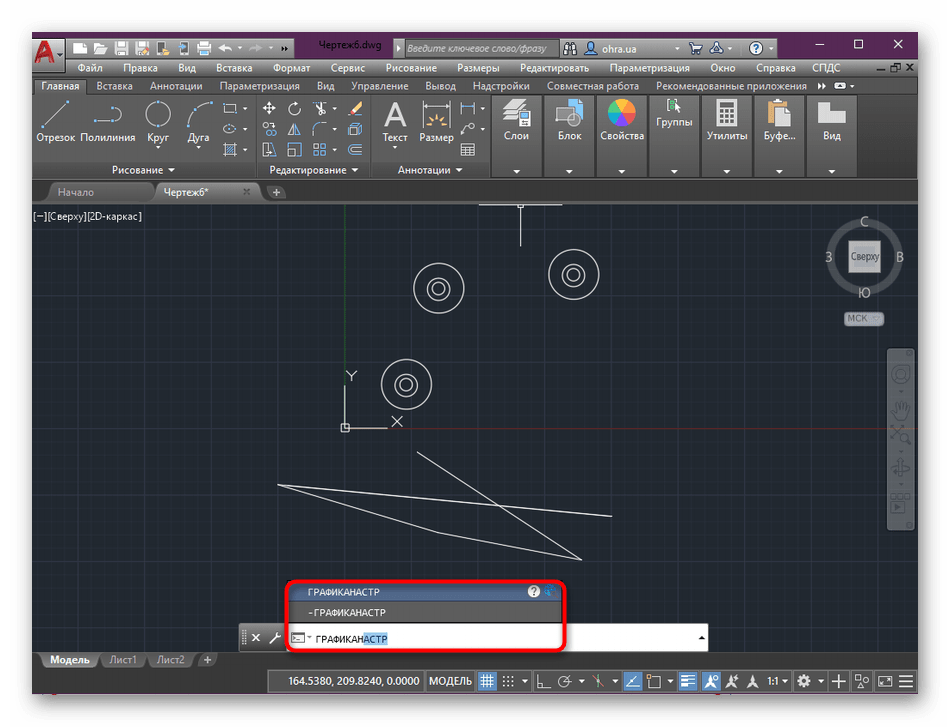
Task: Click the rectangle draw tool icon
Action: coord(230,109)
